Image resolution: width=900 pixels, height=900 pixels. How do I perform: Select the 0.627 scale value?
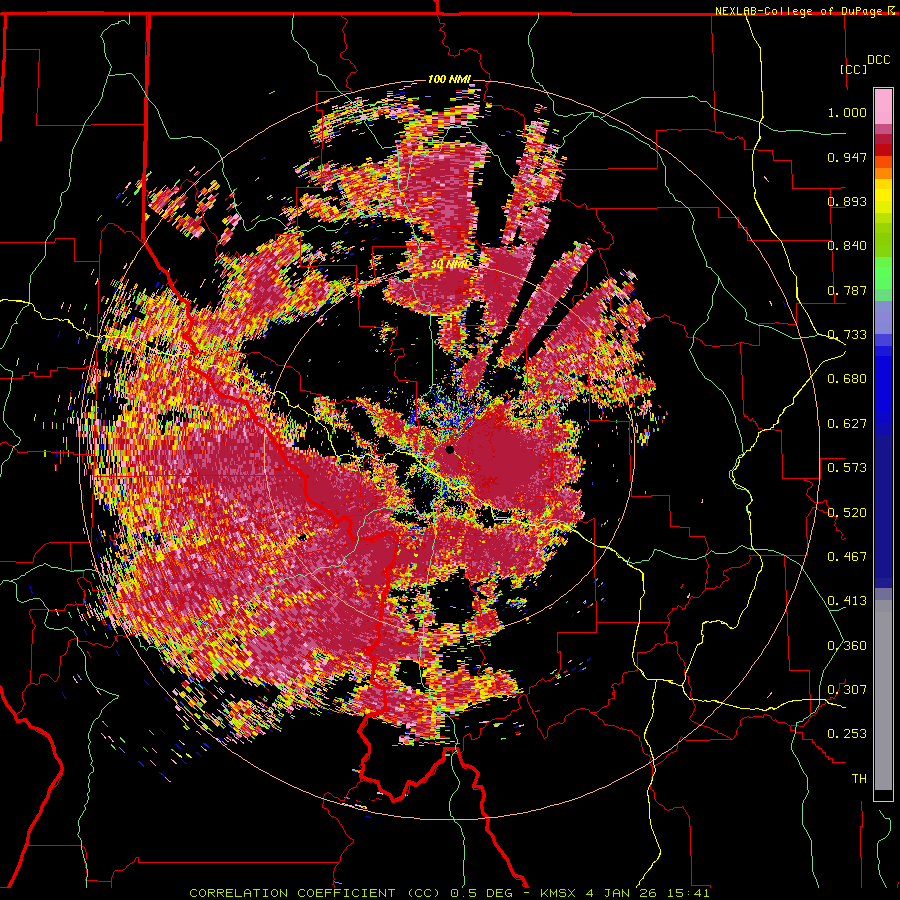point(847,424)
